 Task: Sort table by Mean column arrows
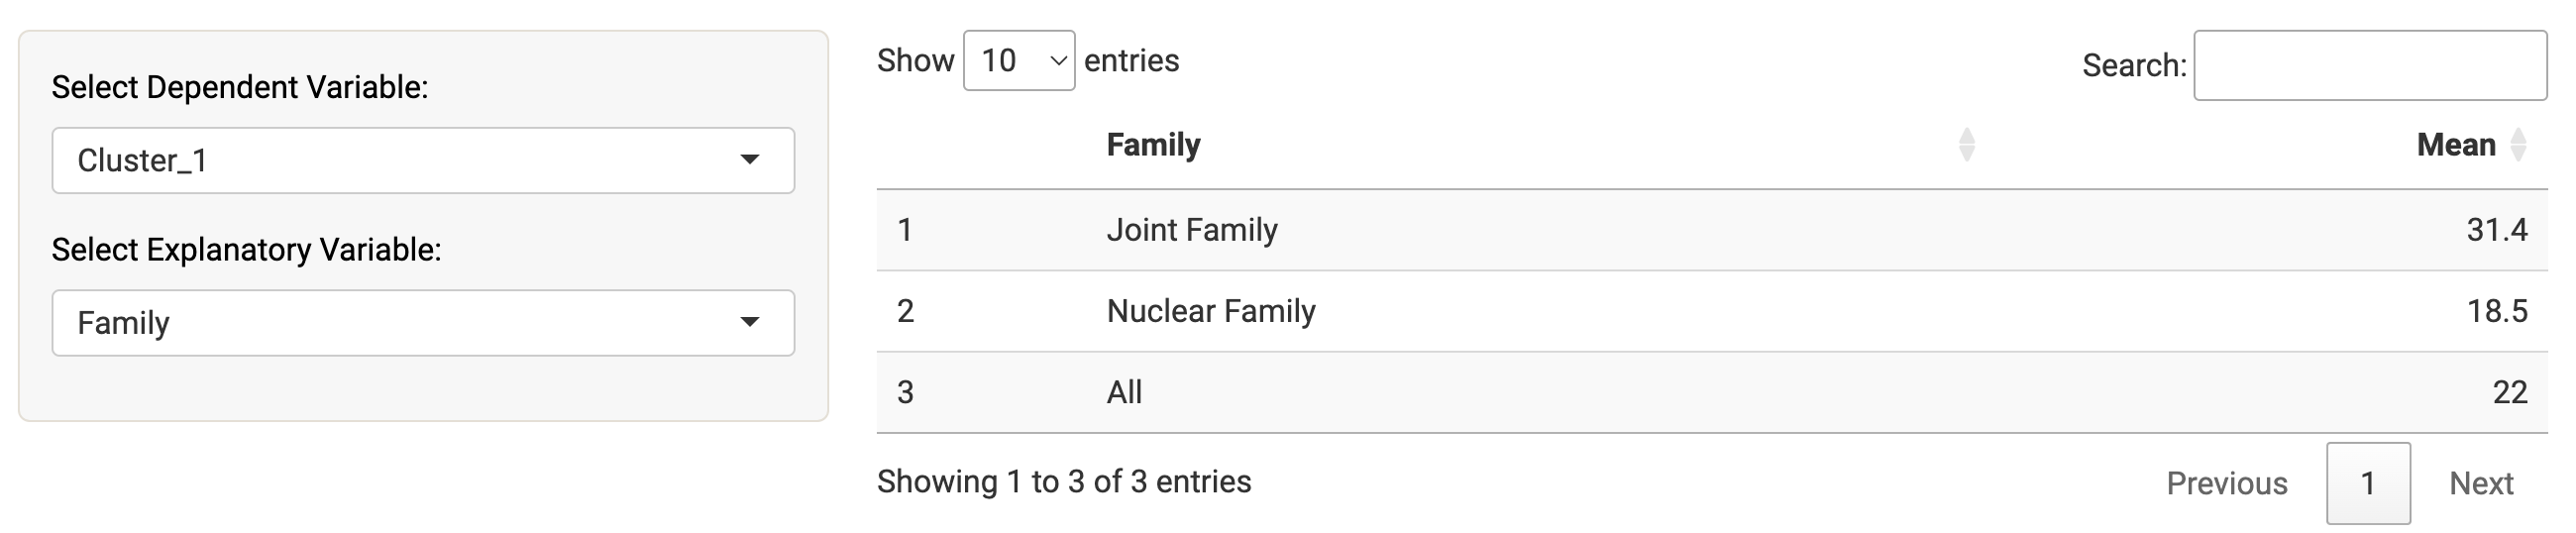[x=2519, y=145]
